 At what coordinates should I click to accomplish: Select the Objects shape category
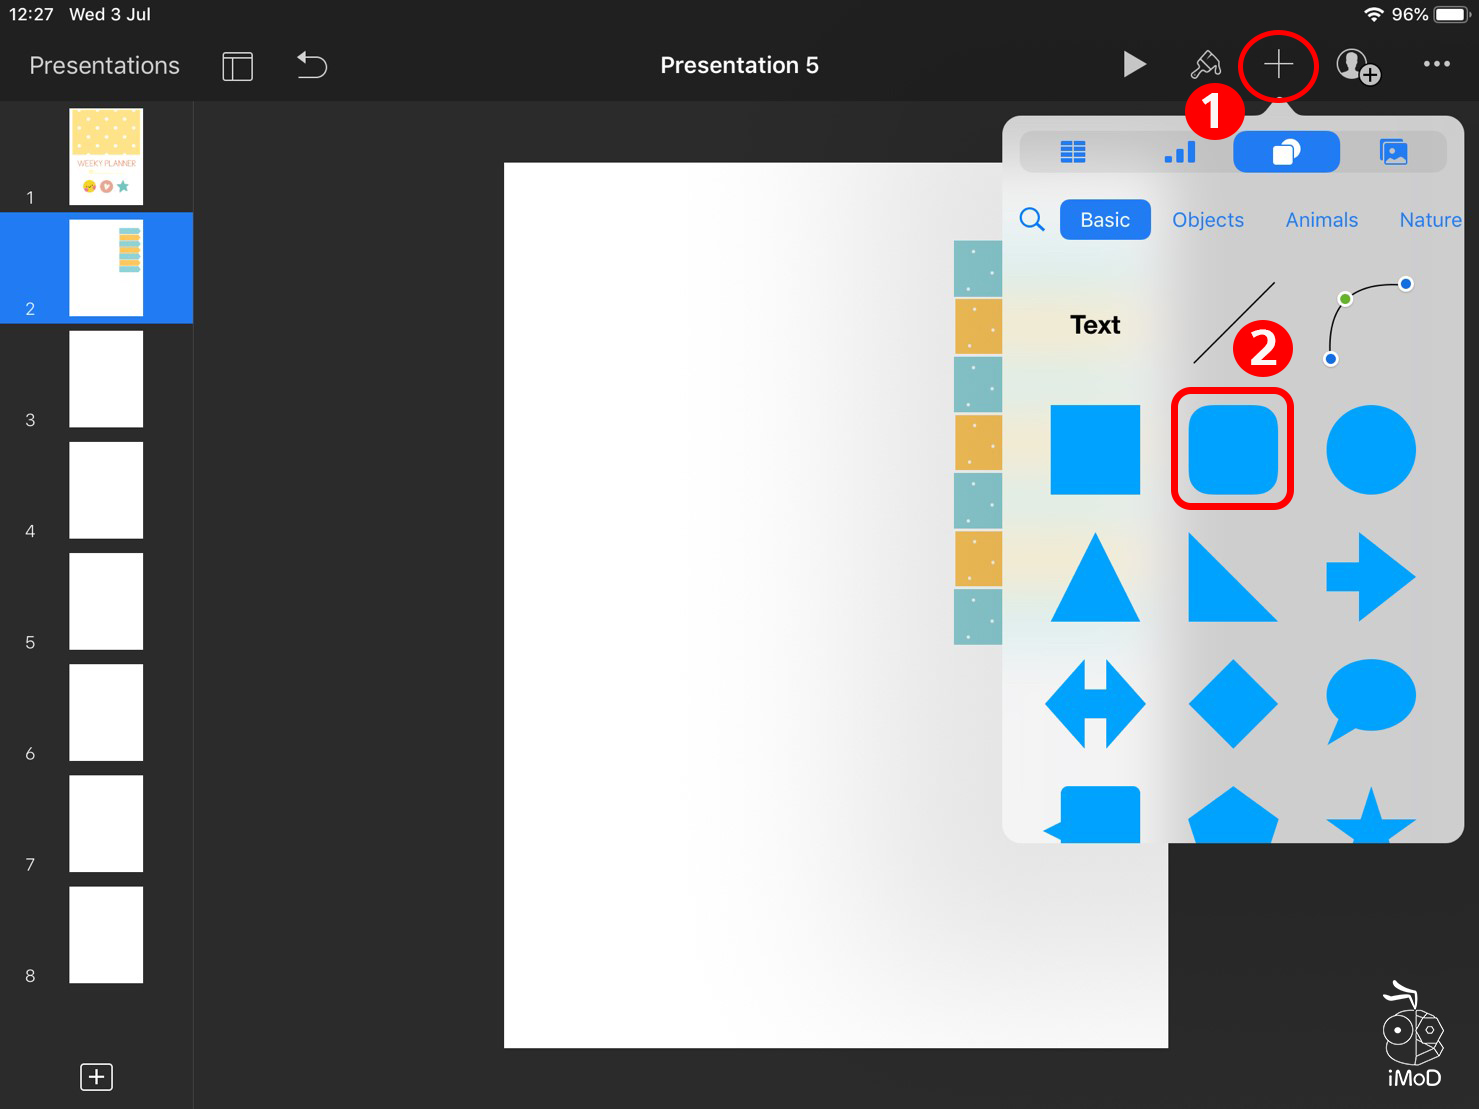(x=1207, y=220)
